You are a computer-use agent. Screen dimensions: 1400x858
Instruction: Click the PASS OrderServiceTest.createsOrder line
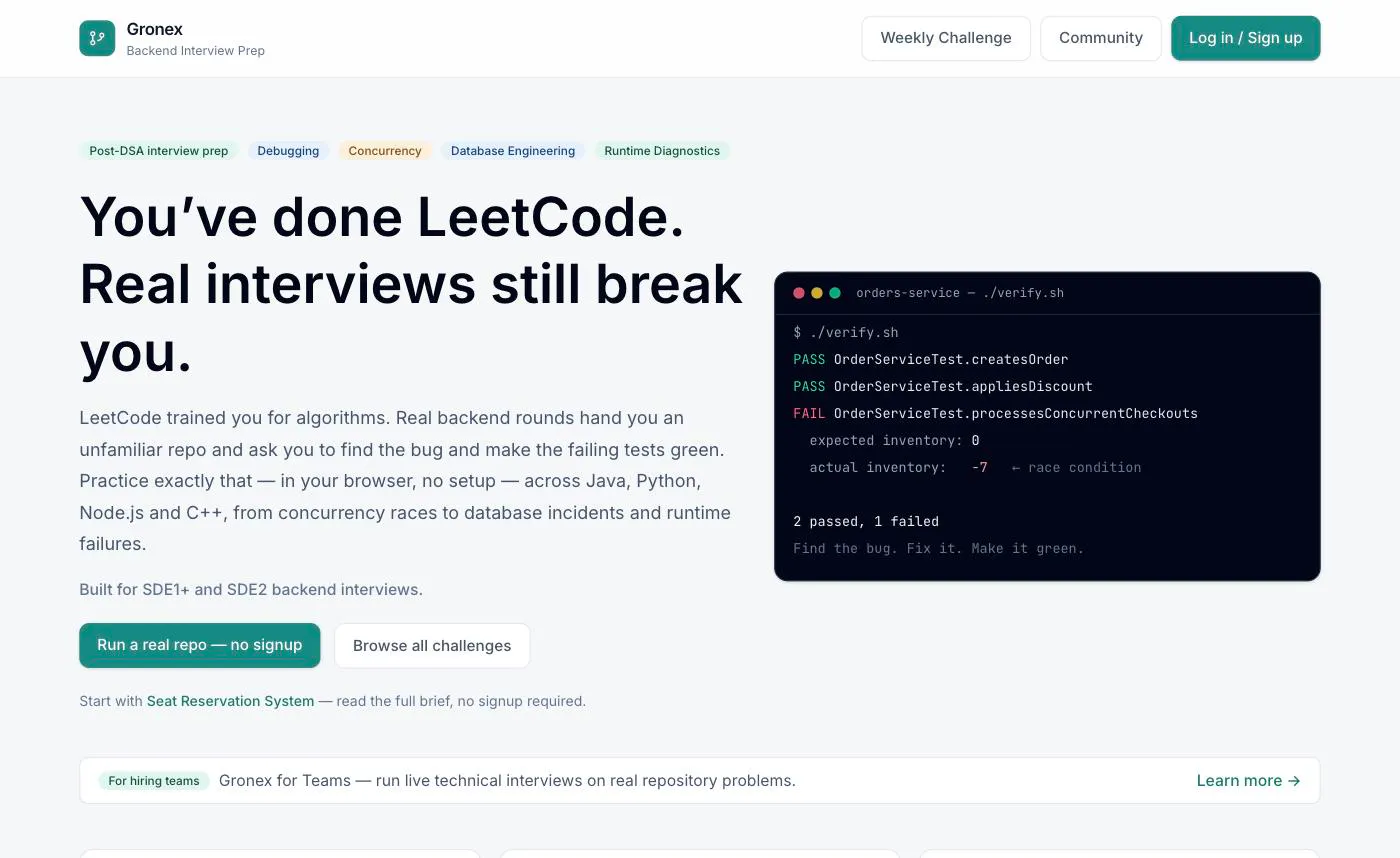(931, 359)
